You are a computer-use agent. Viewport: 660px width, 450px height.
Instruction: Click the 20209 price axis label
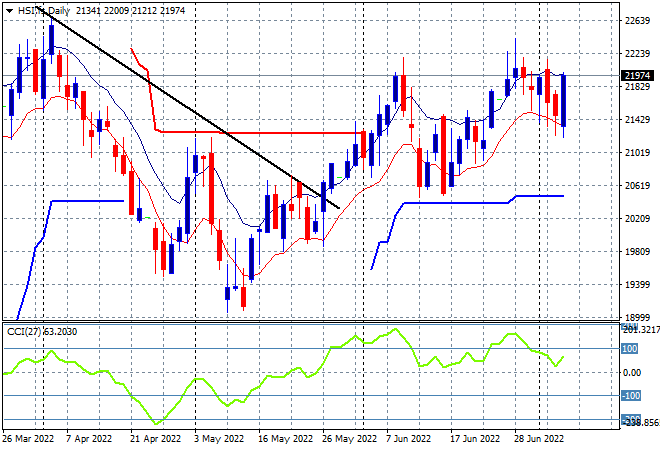(x=637, y=218)
